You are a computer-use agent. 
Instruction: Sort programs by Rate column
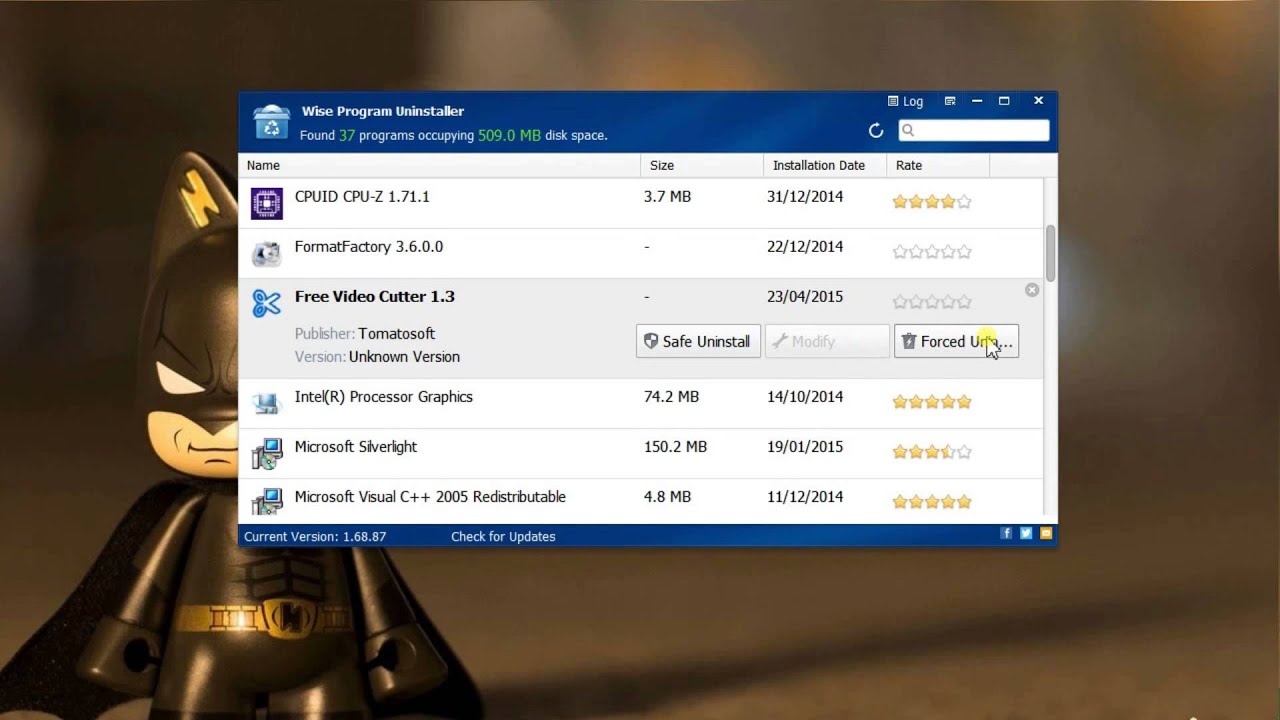[x=938, y=165]
